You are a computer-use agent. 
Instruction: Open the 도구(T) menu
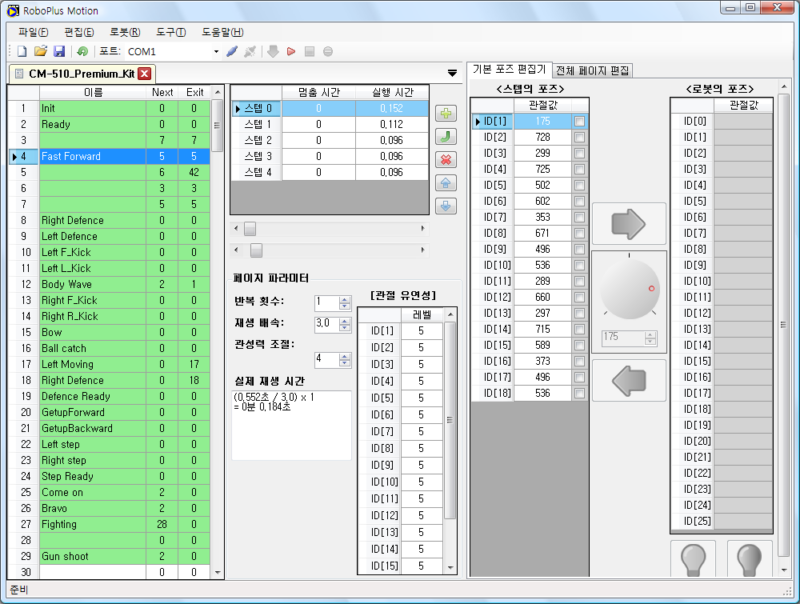pyautogui.click(x=171, y=32)
